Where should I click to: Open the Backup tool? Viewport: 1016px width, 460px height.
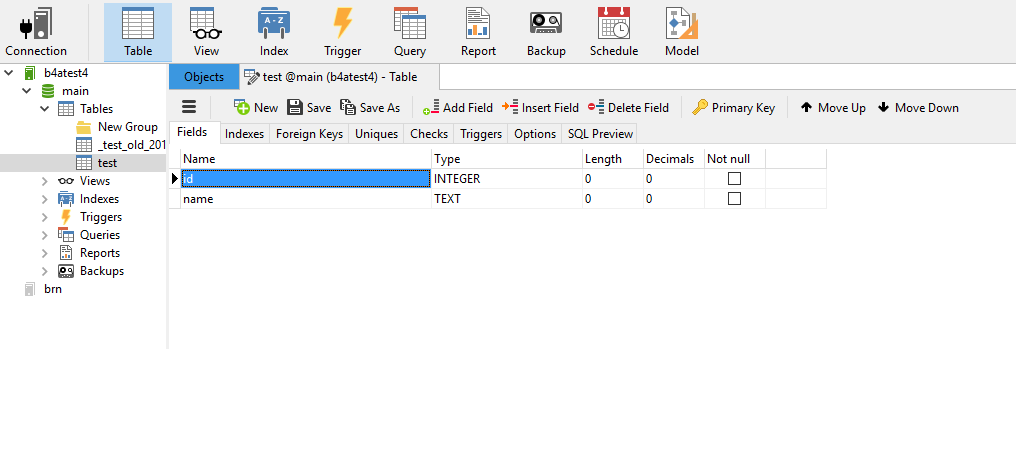pyautogui.click(x=546, y=32)
